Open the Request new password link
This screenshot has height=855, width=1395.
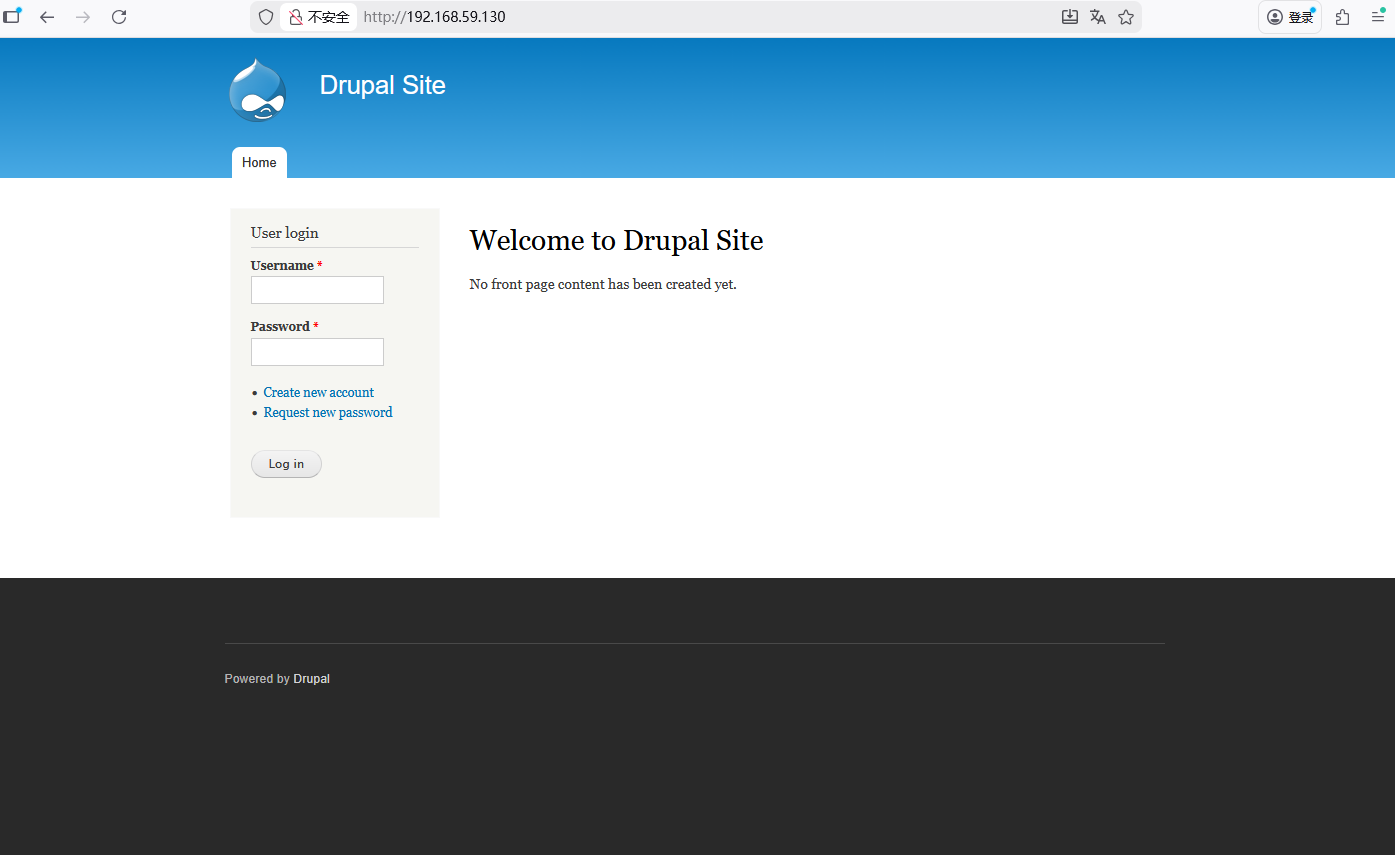(x=328, y=413)
